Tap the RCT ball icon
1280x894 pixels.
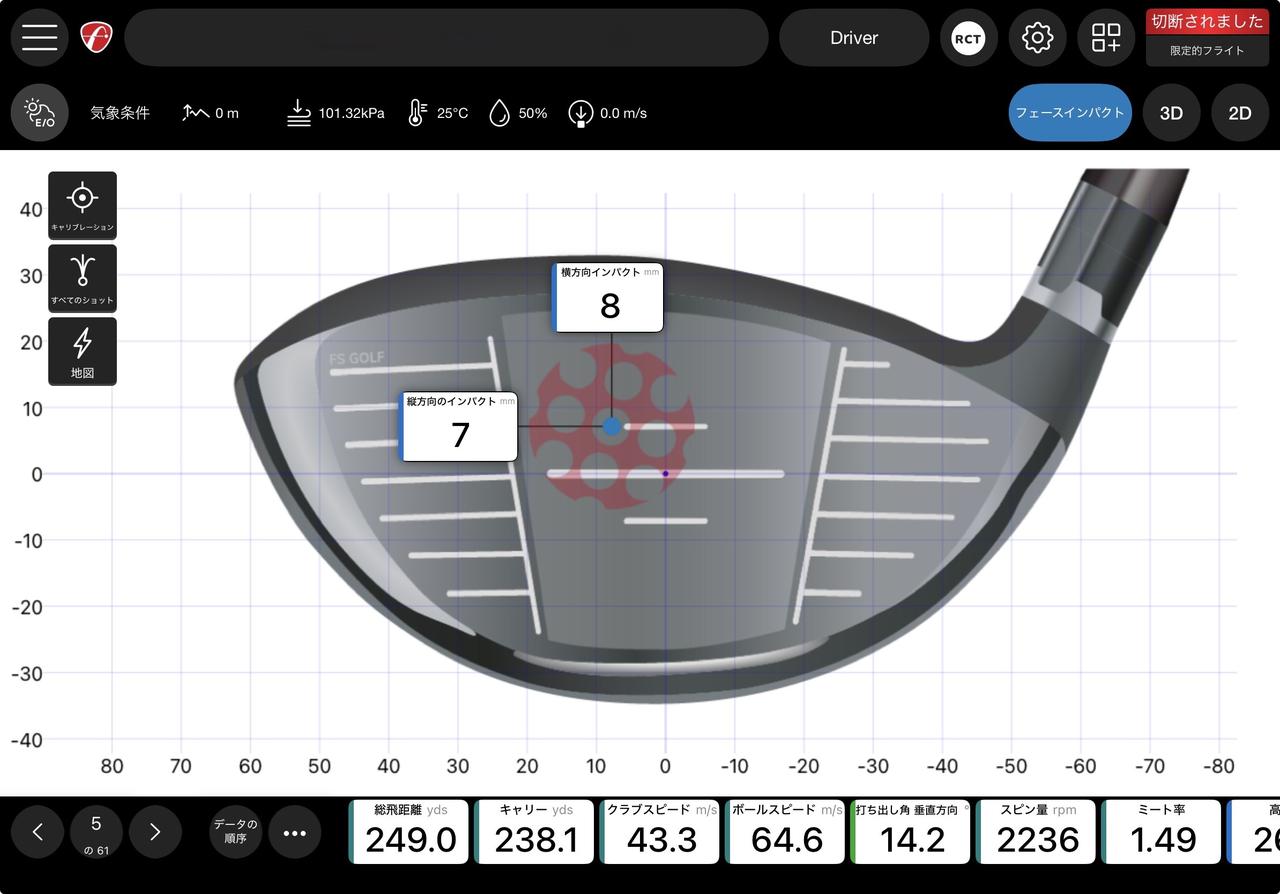click(967, 38)
